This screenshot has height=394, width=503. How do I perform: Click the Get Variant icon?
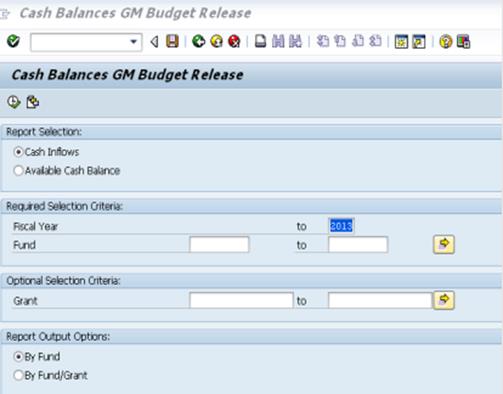[33, 102]
